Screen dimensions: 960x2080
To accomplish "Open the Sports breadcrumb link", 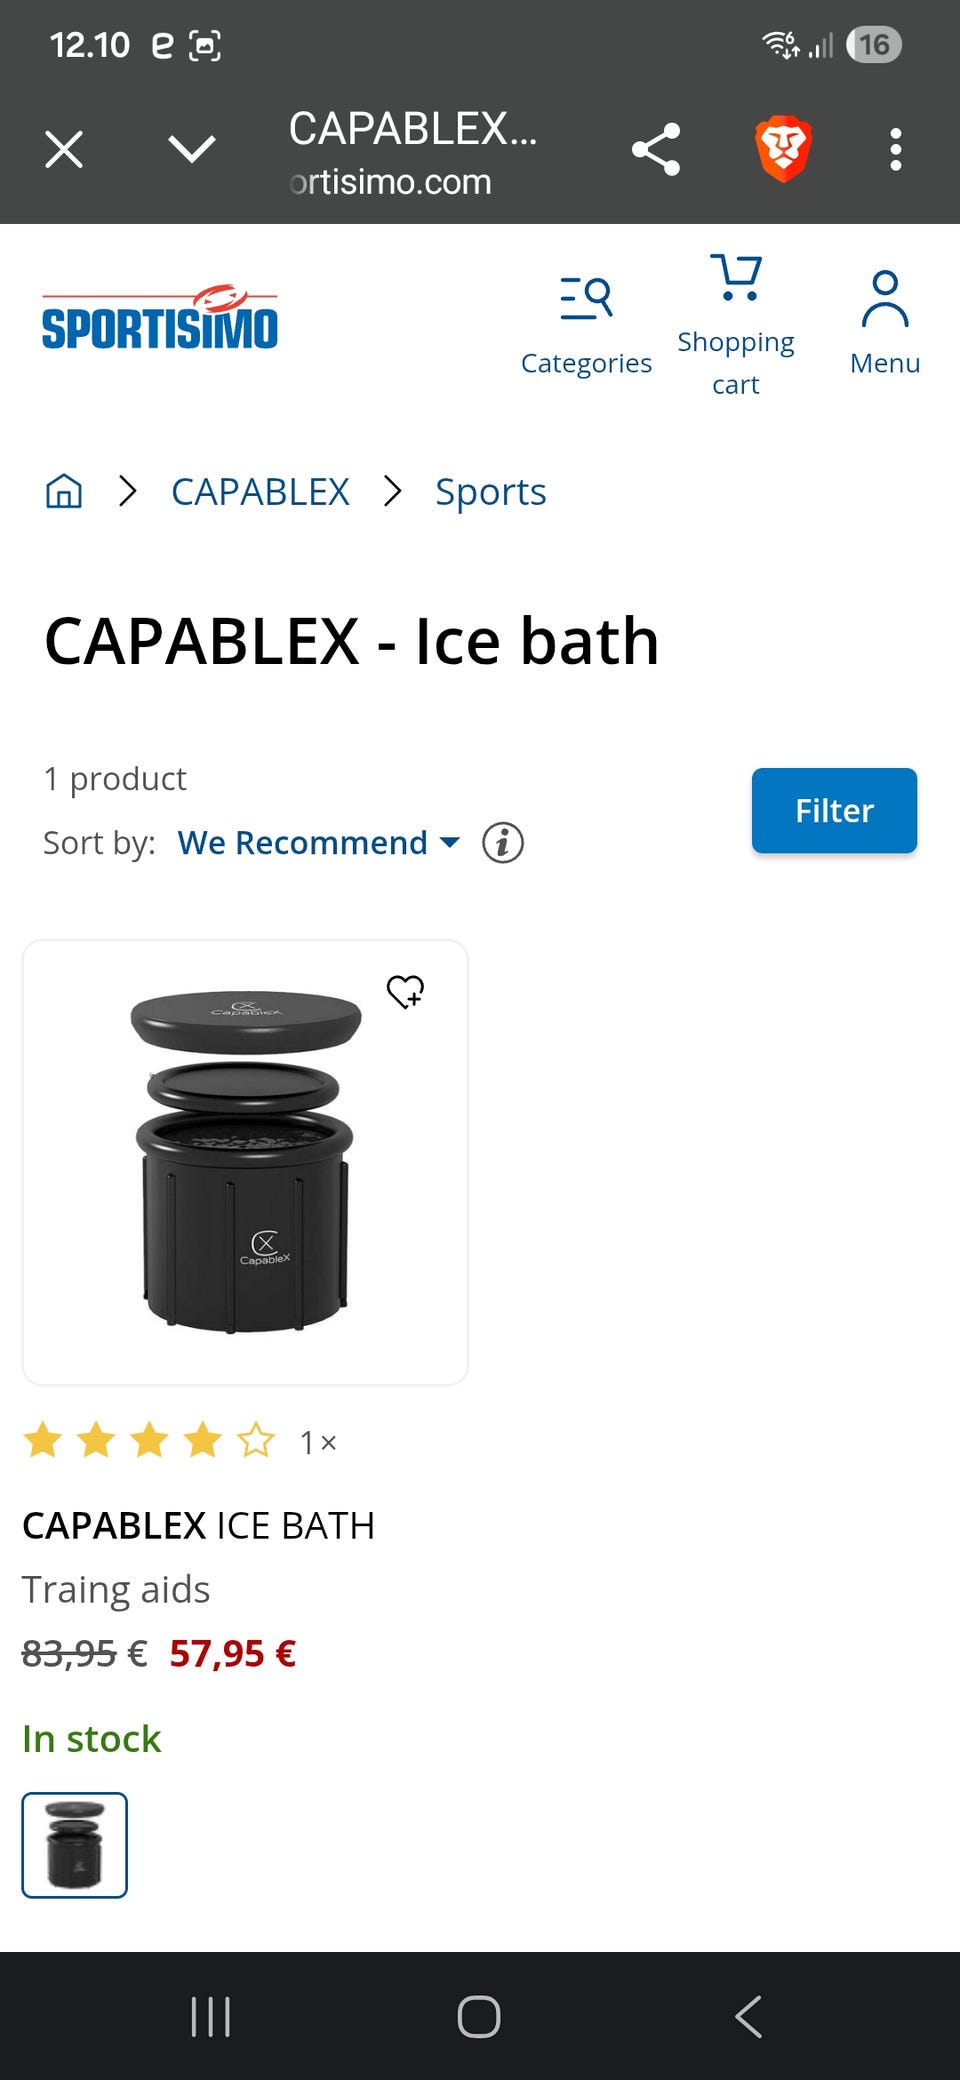I will 490,492.
